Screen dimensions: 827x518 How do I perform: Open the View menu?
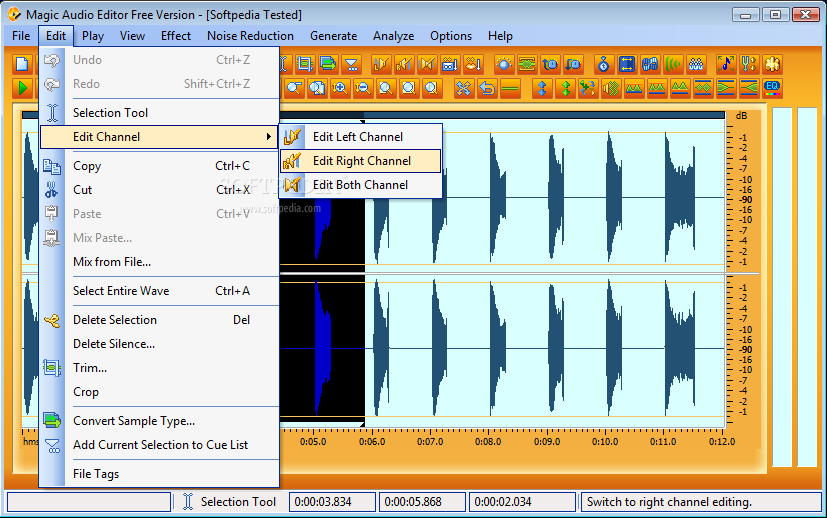click(132, 36)
